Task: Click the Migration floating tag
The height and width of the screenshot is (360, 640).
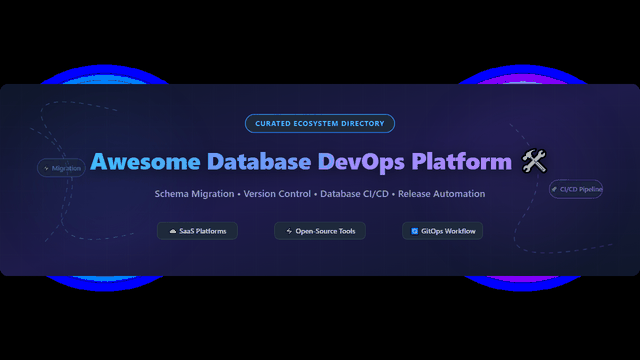Action: [61, 168]
